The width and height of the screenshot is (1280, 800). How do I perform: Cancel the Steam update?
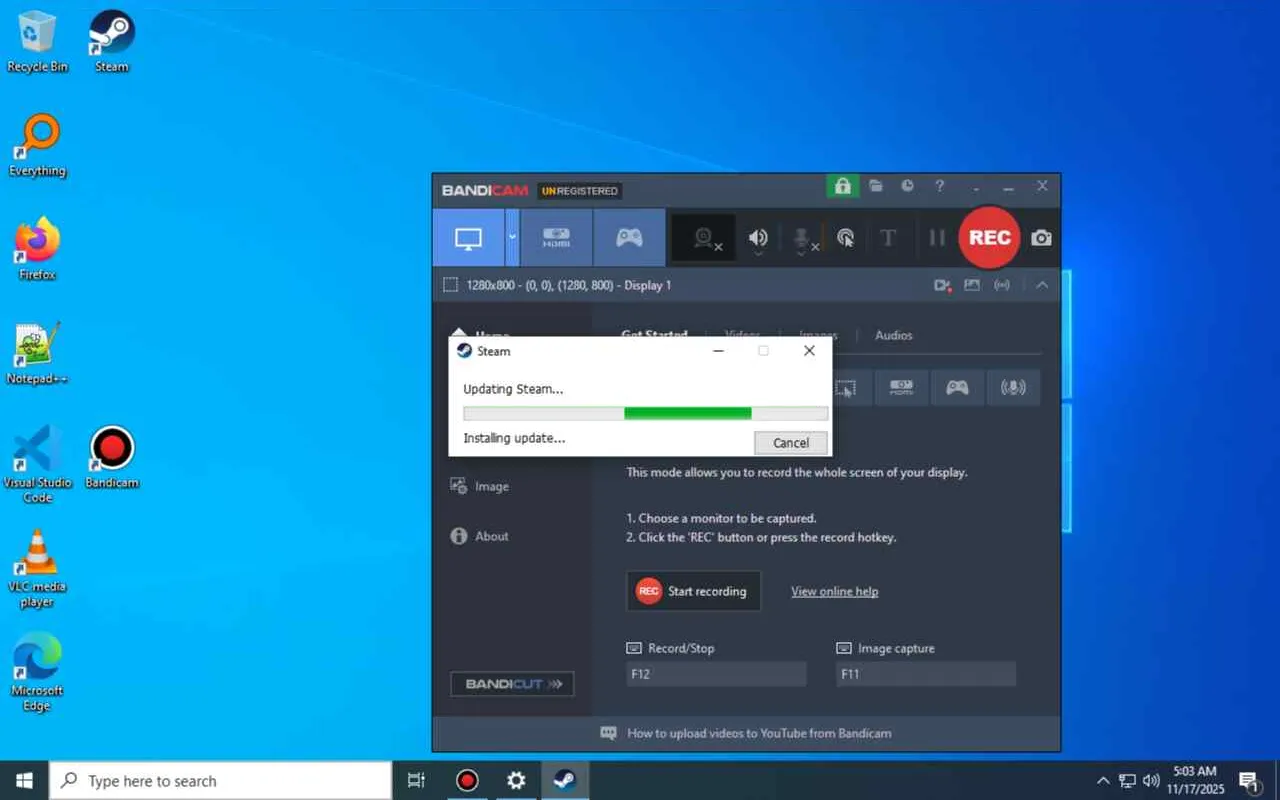tap(791, 443)
